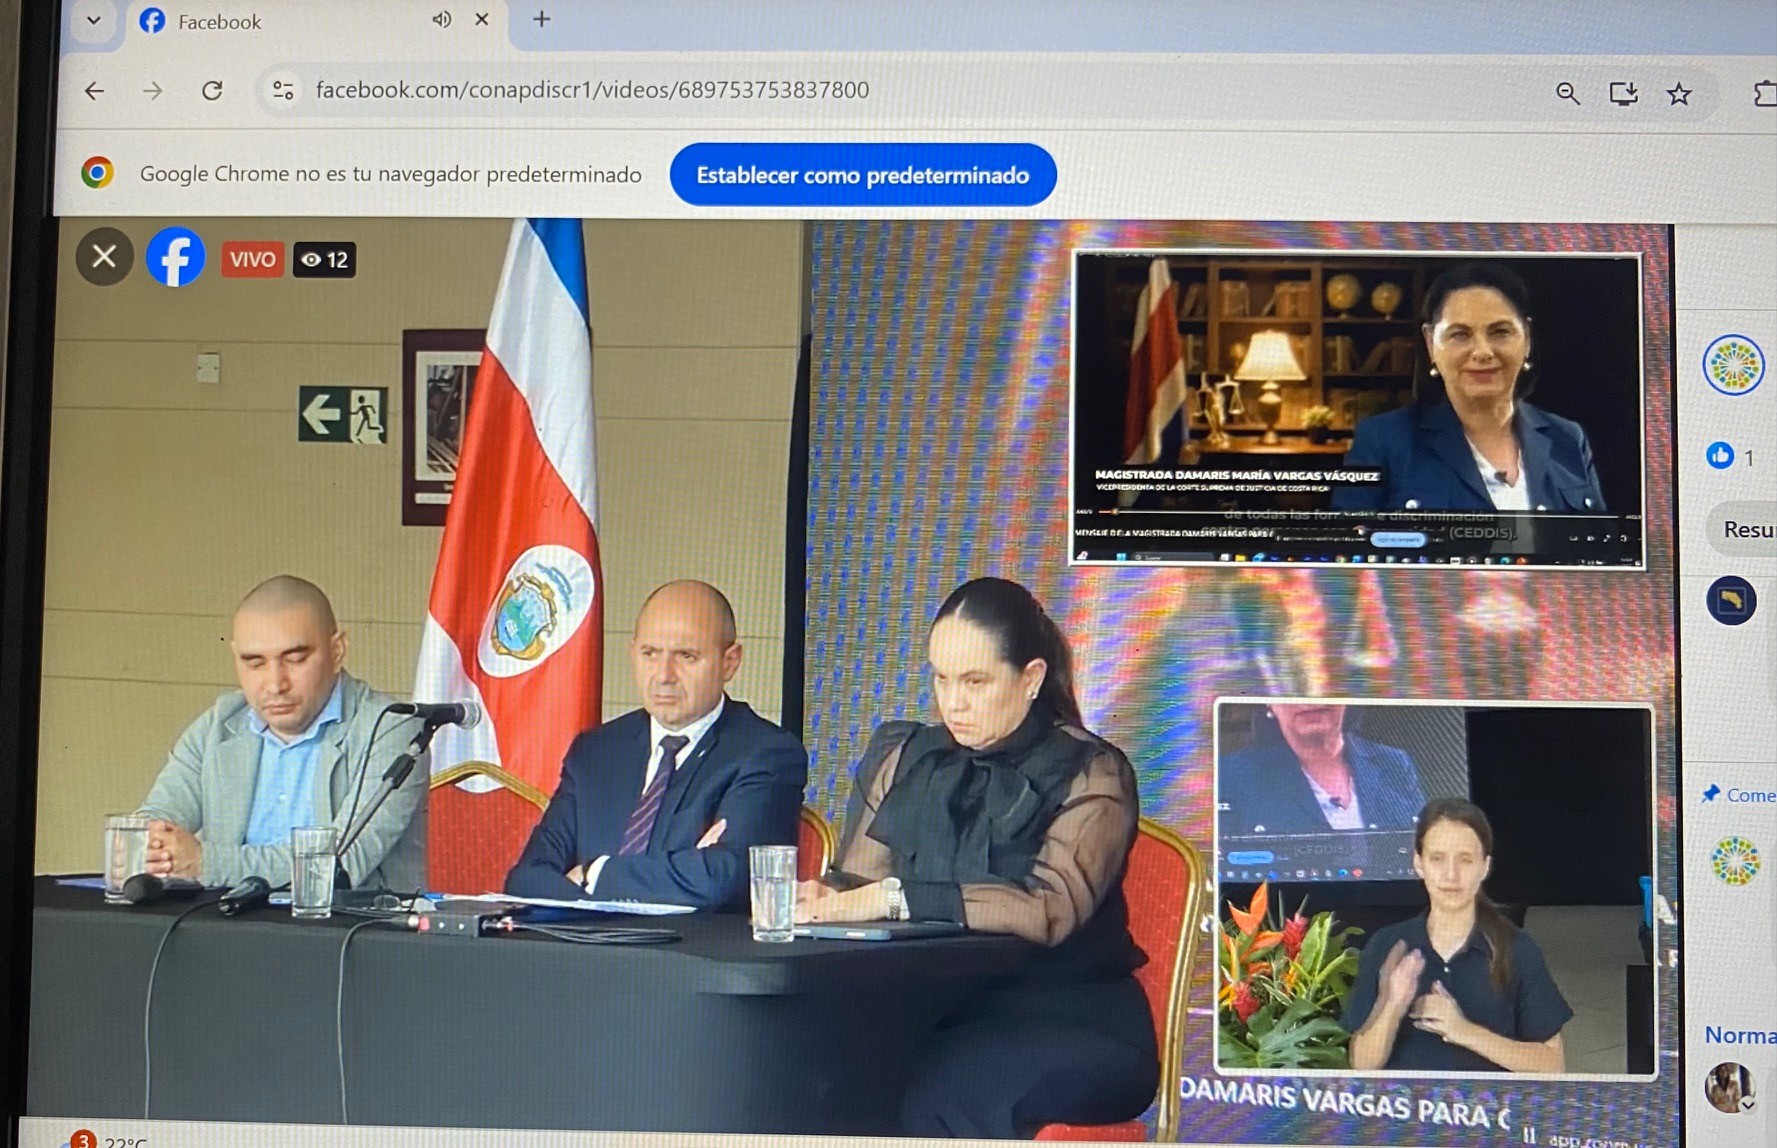Viewport: 1777px width, 1148px height.
Task: Mute the Facebook tab via its speaker icon
Action: click(x=440, y=19)
